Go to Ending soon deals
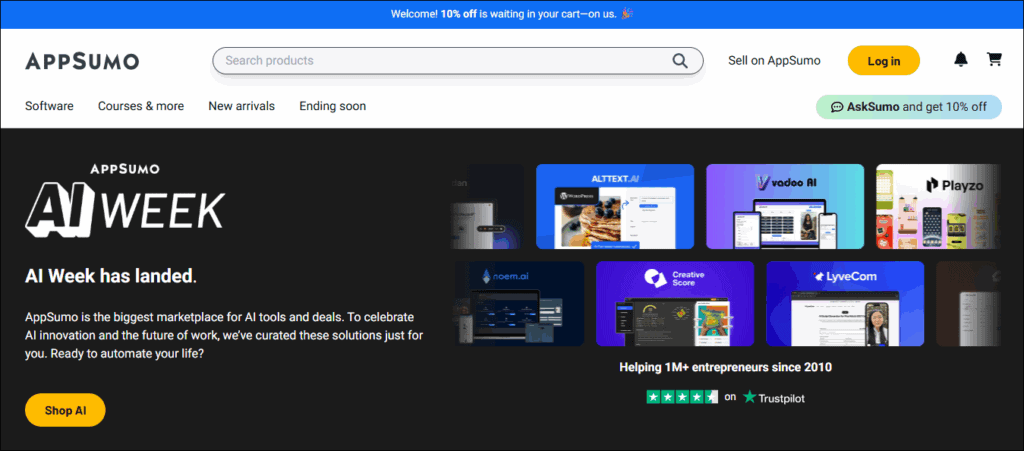This screenshot has width=1024, height=451. [x=332, y=106]
